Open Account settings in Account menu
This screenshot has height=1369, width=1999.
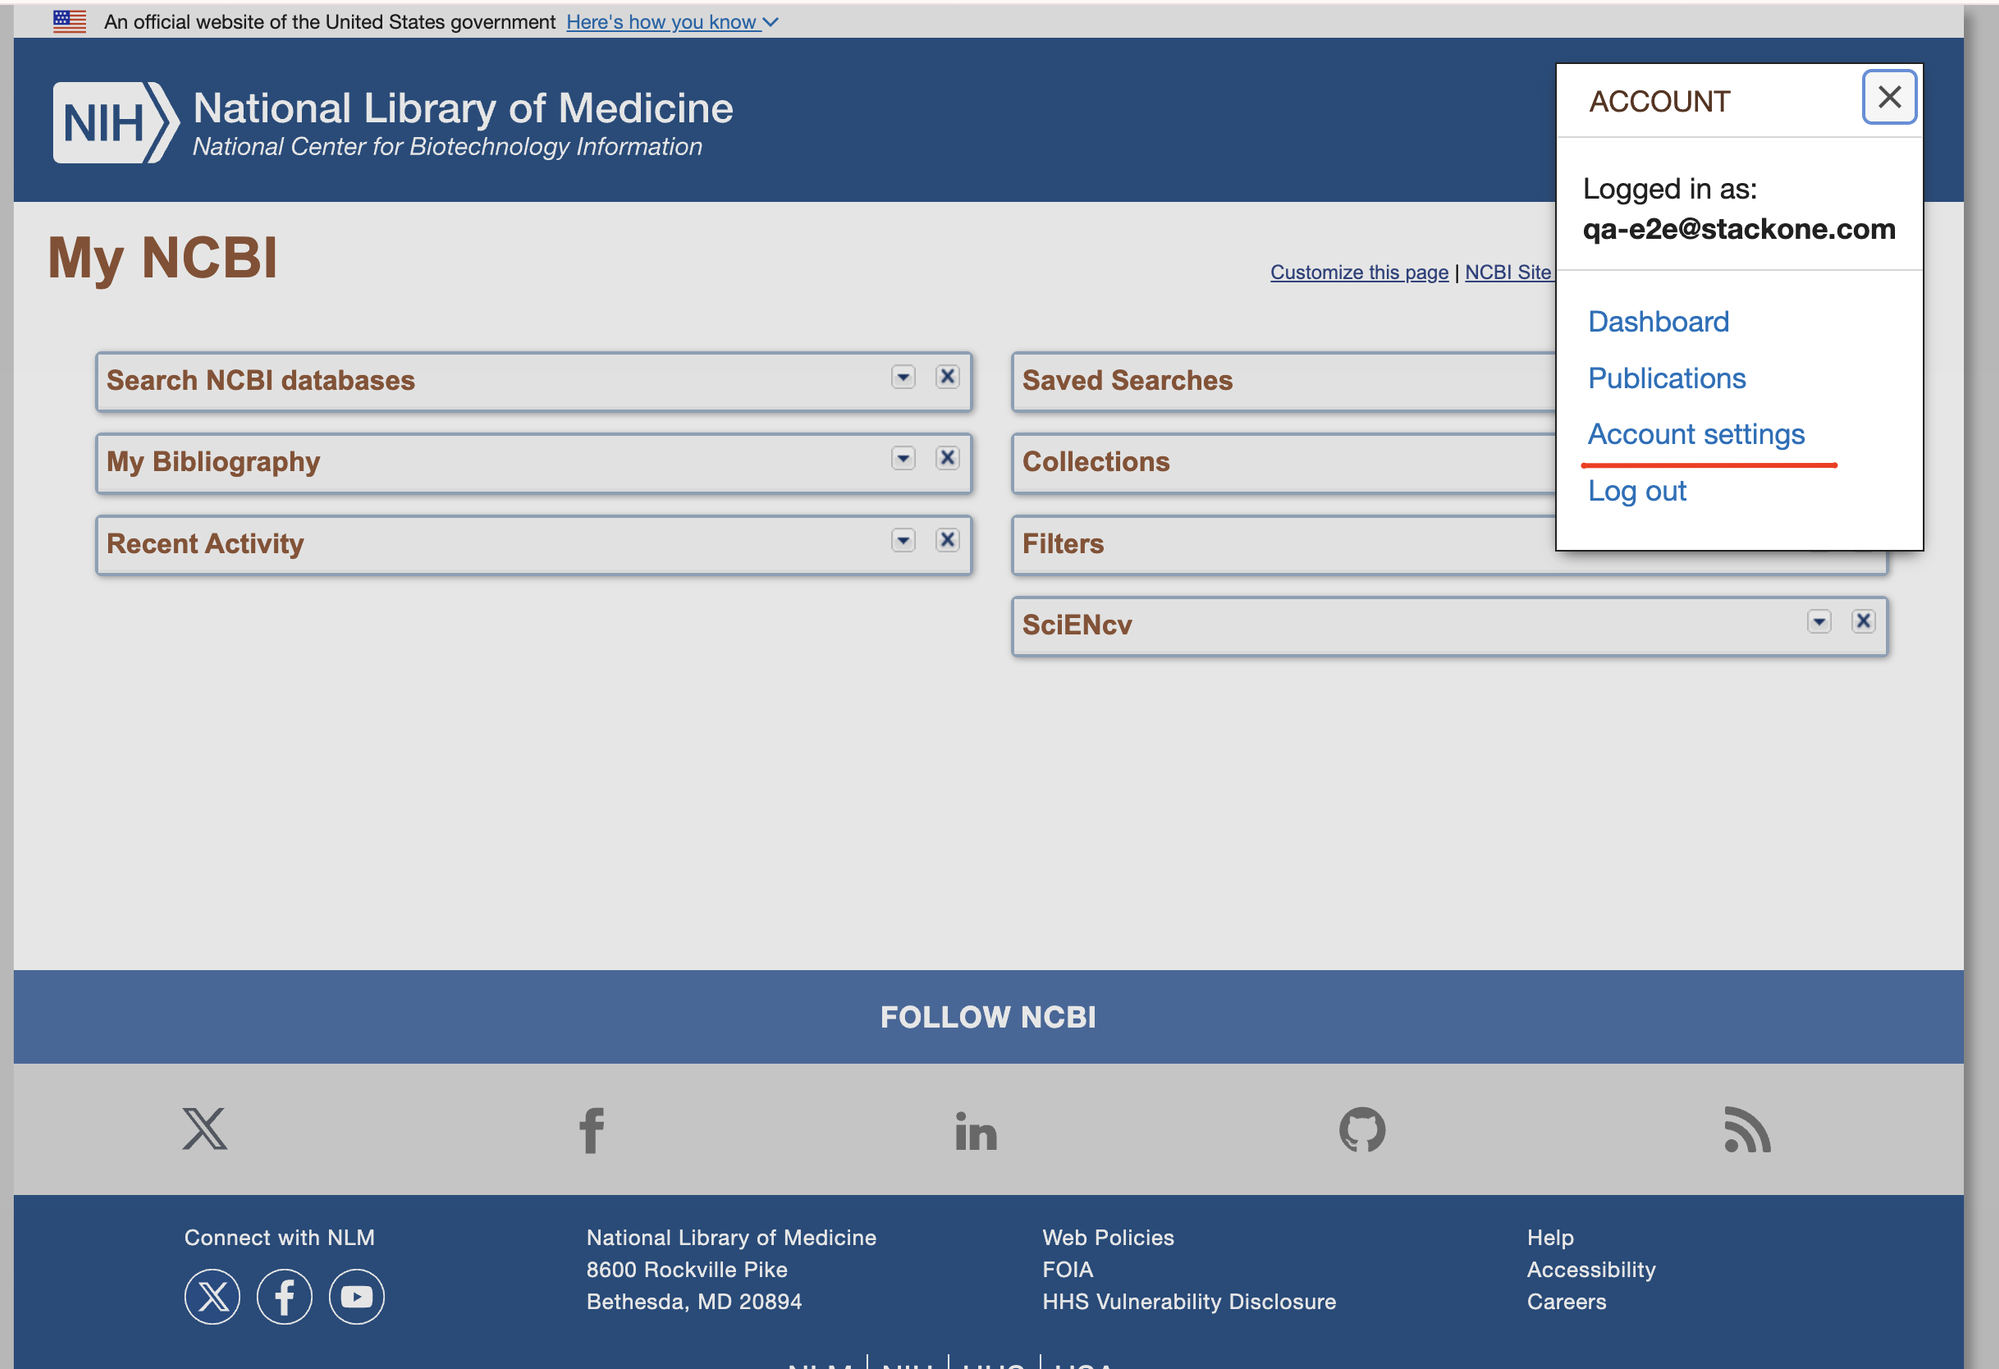click(1696, 434)
